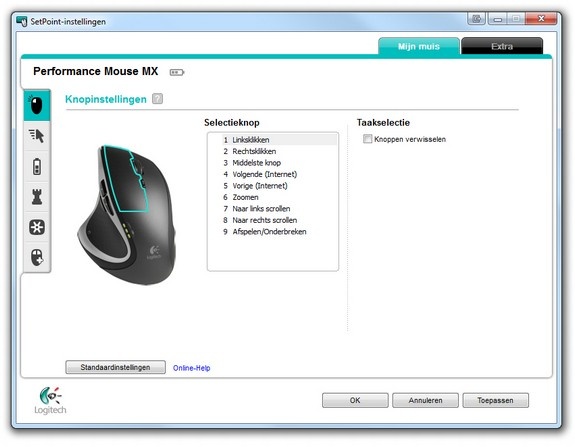Screen dimensions: 575x447
Task: Switch to the Extra tab
Action: point(502,46)
